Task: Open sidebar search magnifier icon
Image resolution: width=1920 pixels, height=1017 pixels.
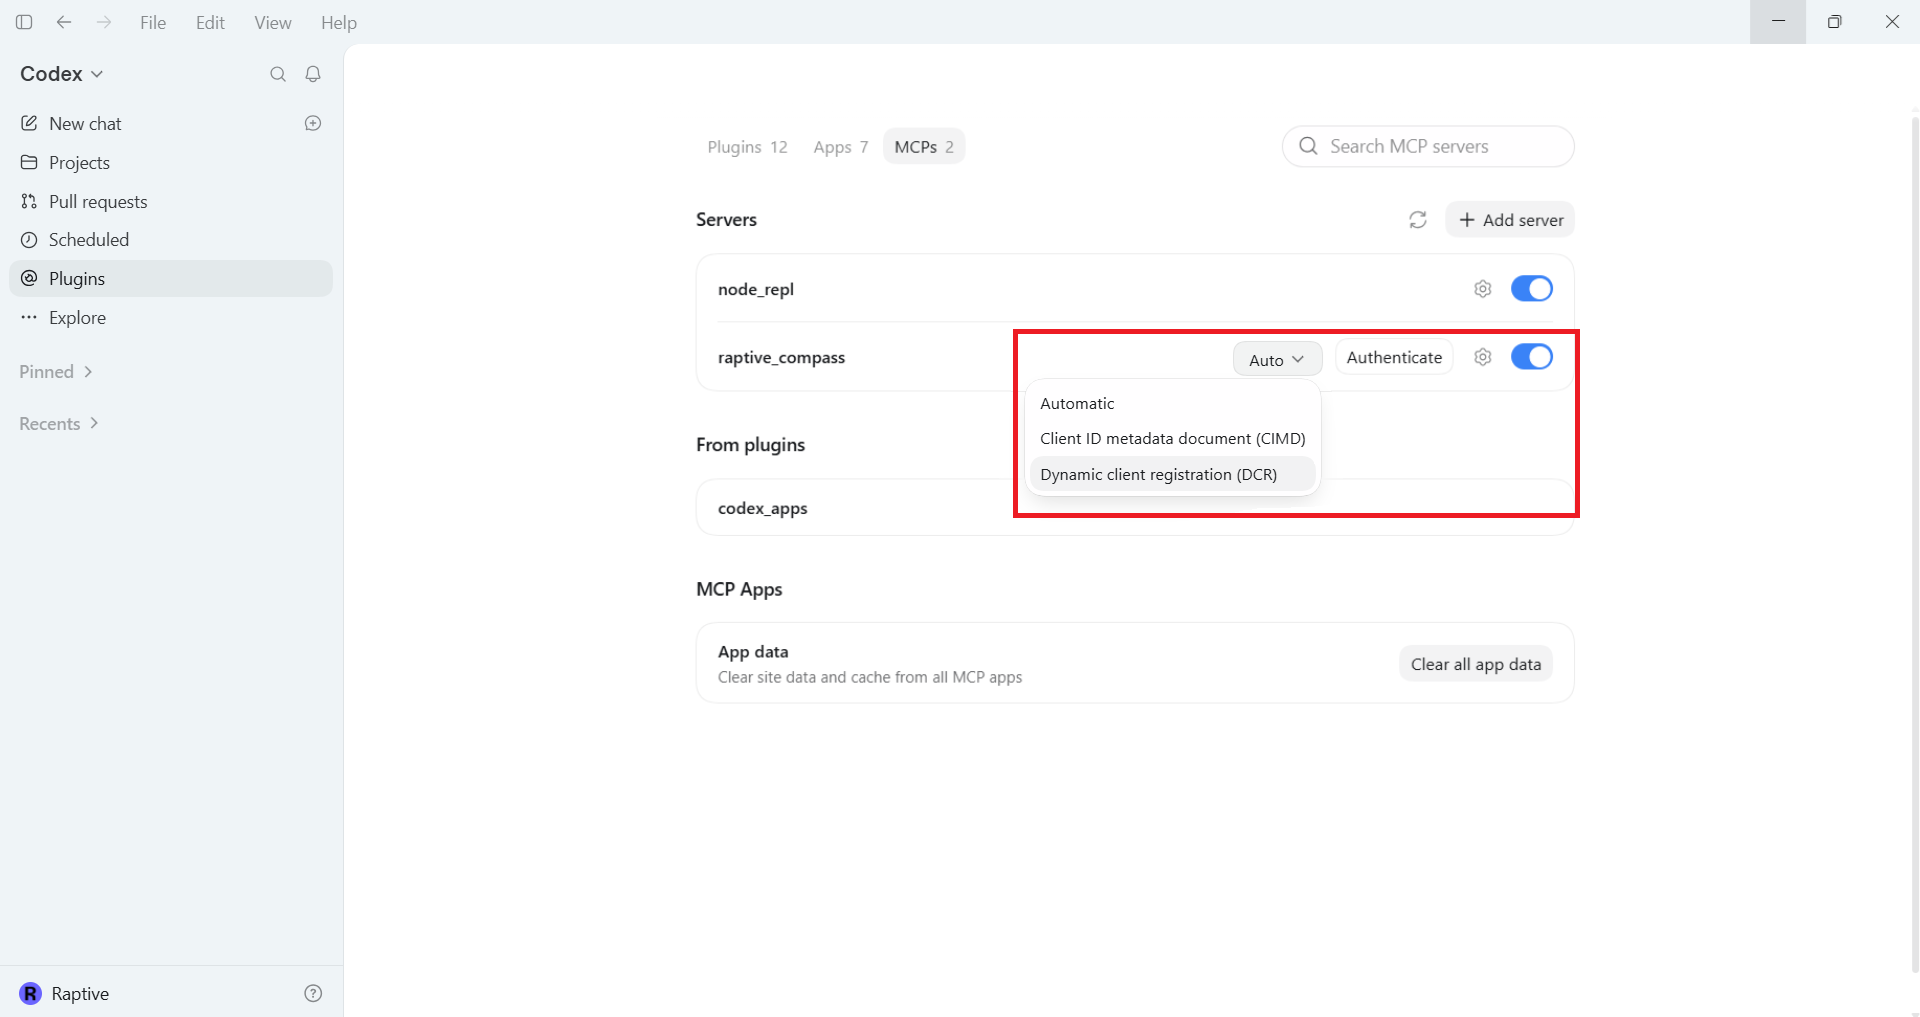Action: (x=278, y=74)
